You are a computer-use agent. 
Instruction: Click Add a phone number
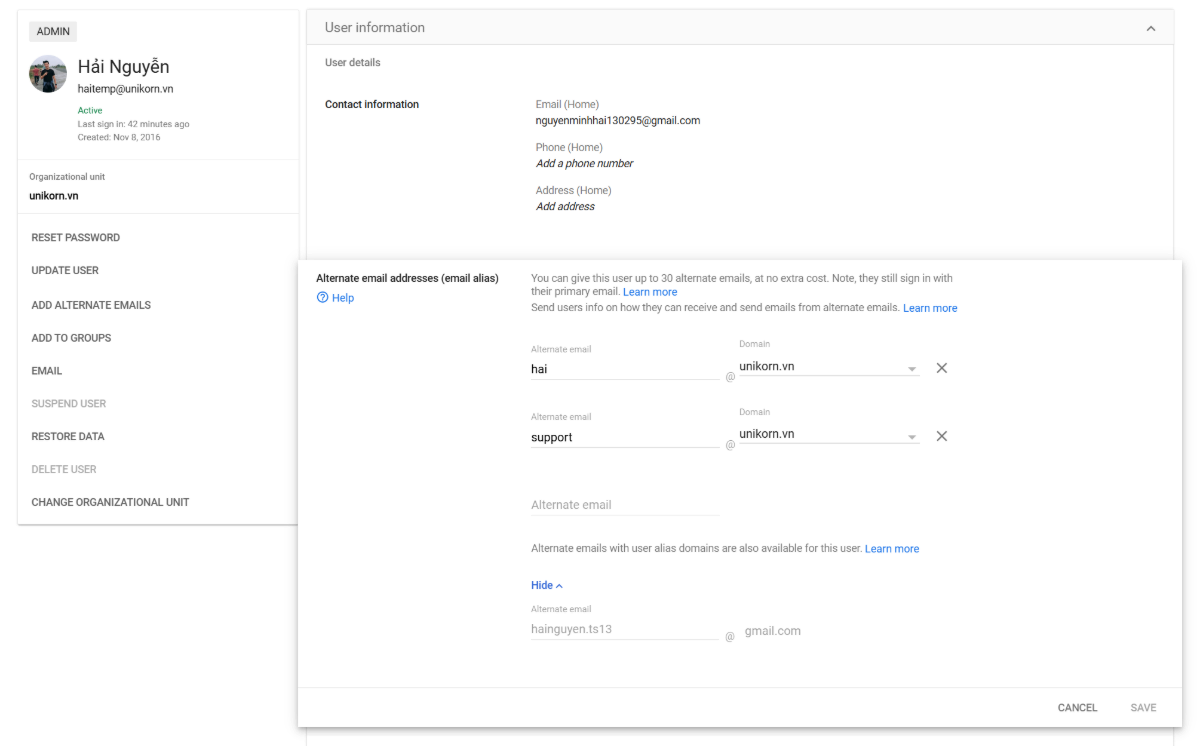[584, 163]
